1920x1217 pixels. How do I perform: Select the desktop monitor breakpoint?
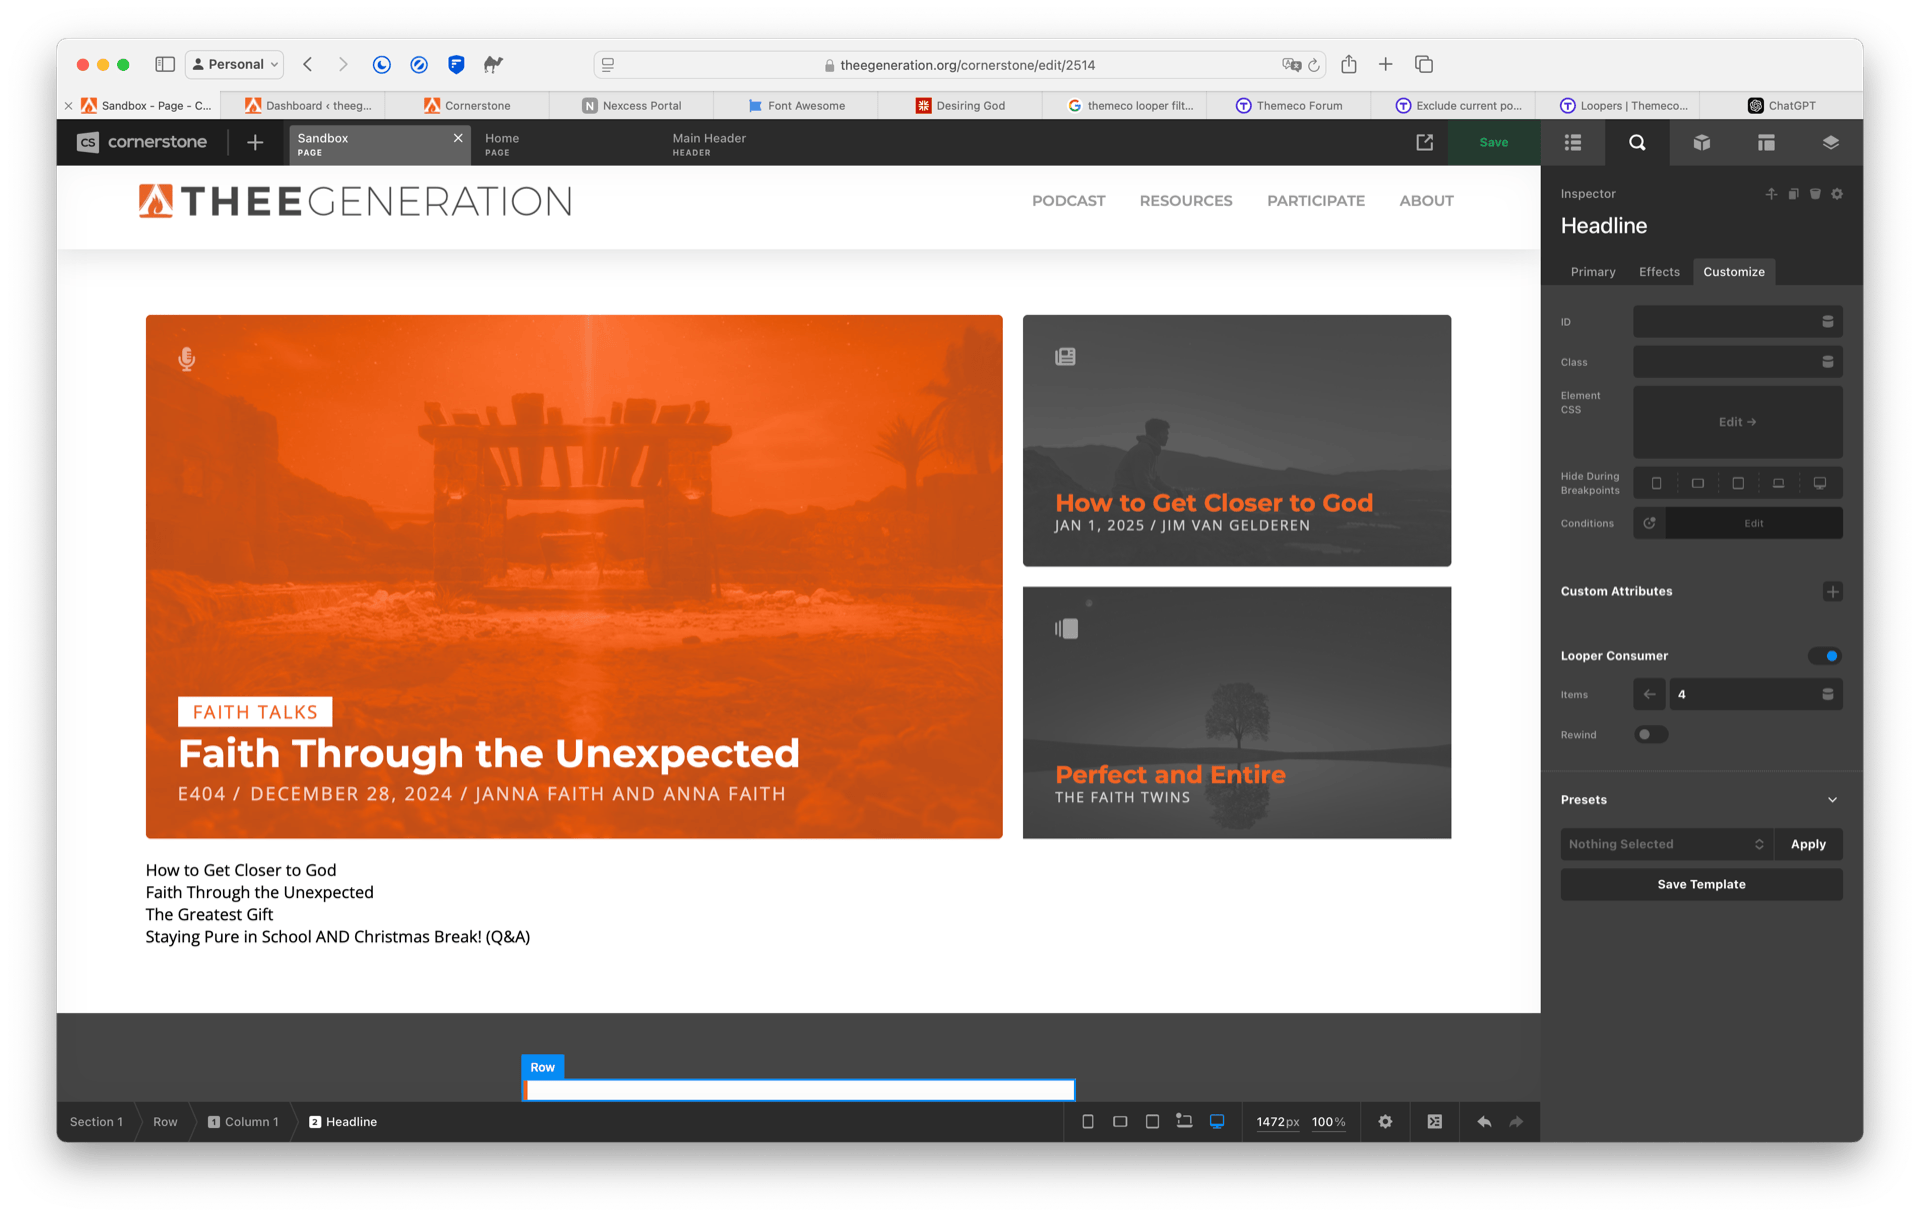[1217, 1122]
